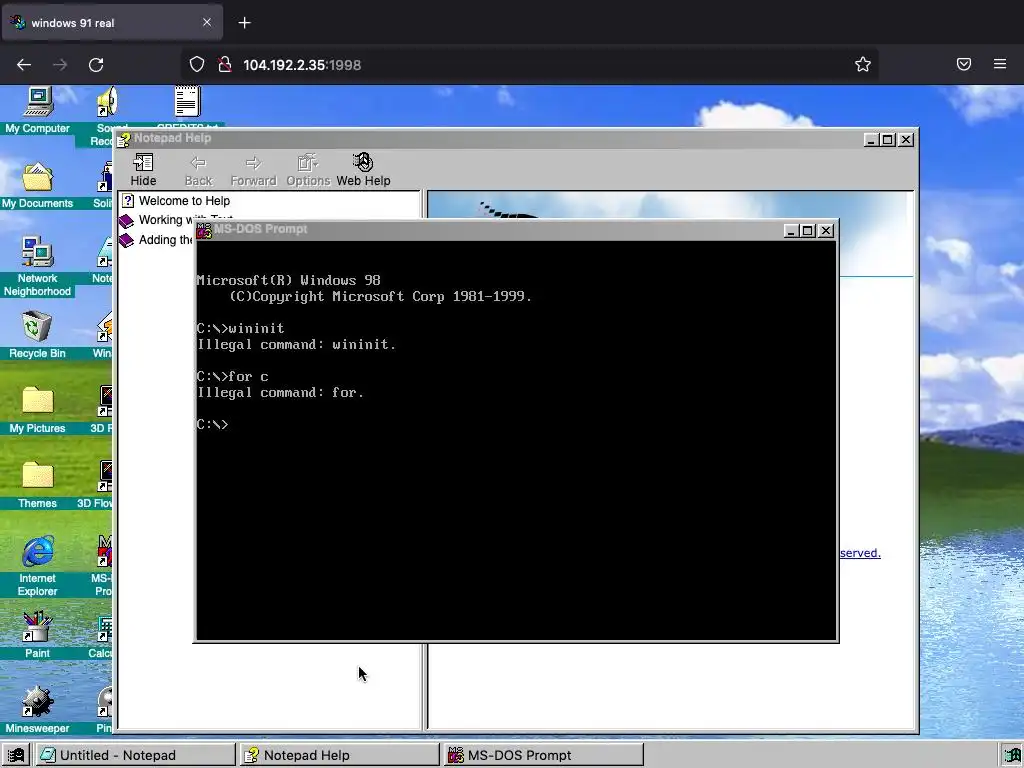Viewport: 1024px width, 768px height.
Task: Click the Back button in Notepad Help
Action: point(199,170)
